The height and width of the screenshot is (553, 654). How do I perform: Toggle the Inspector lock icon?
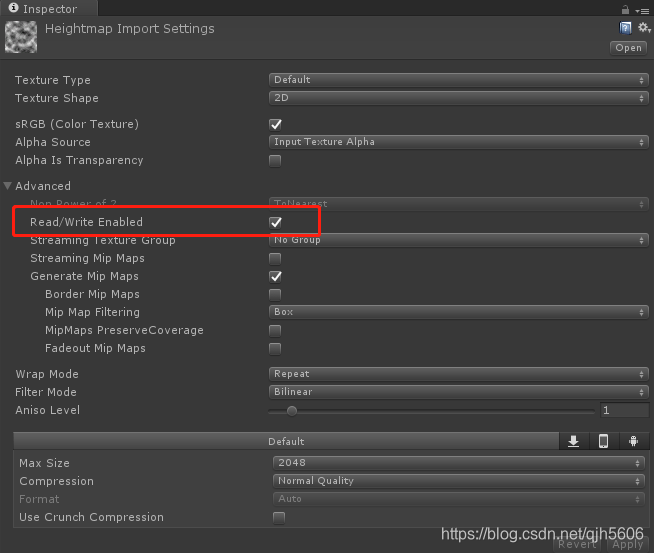pyautogui.click(x=625, y=9)
